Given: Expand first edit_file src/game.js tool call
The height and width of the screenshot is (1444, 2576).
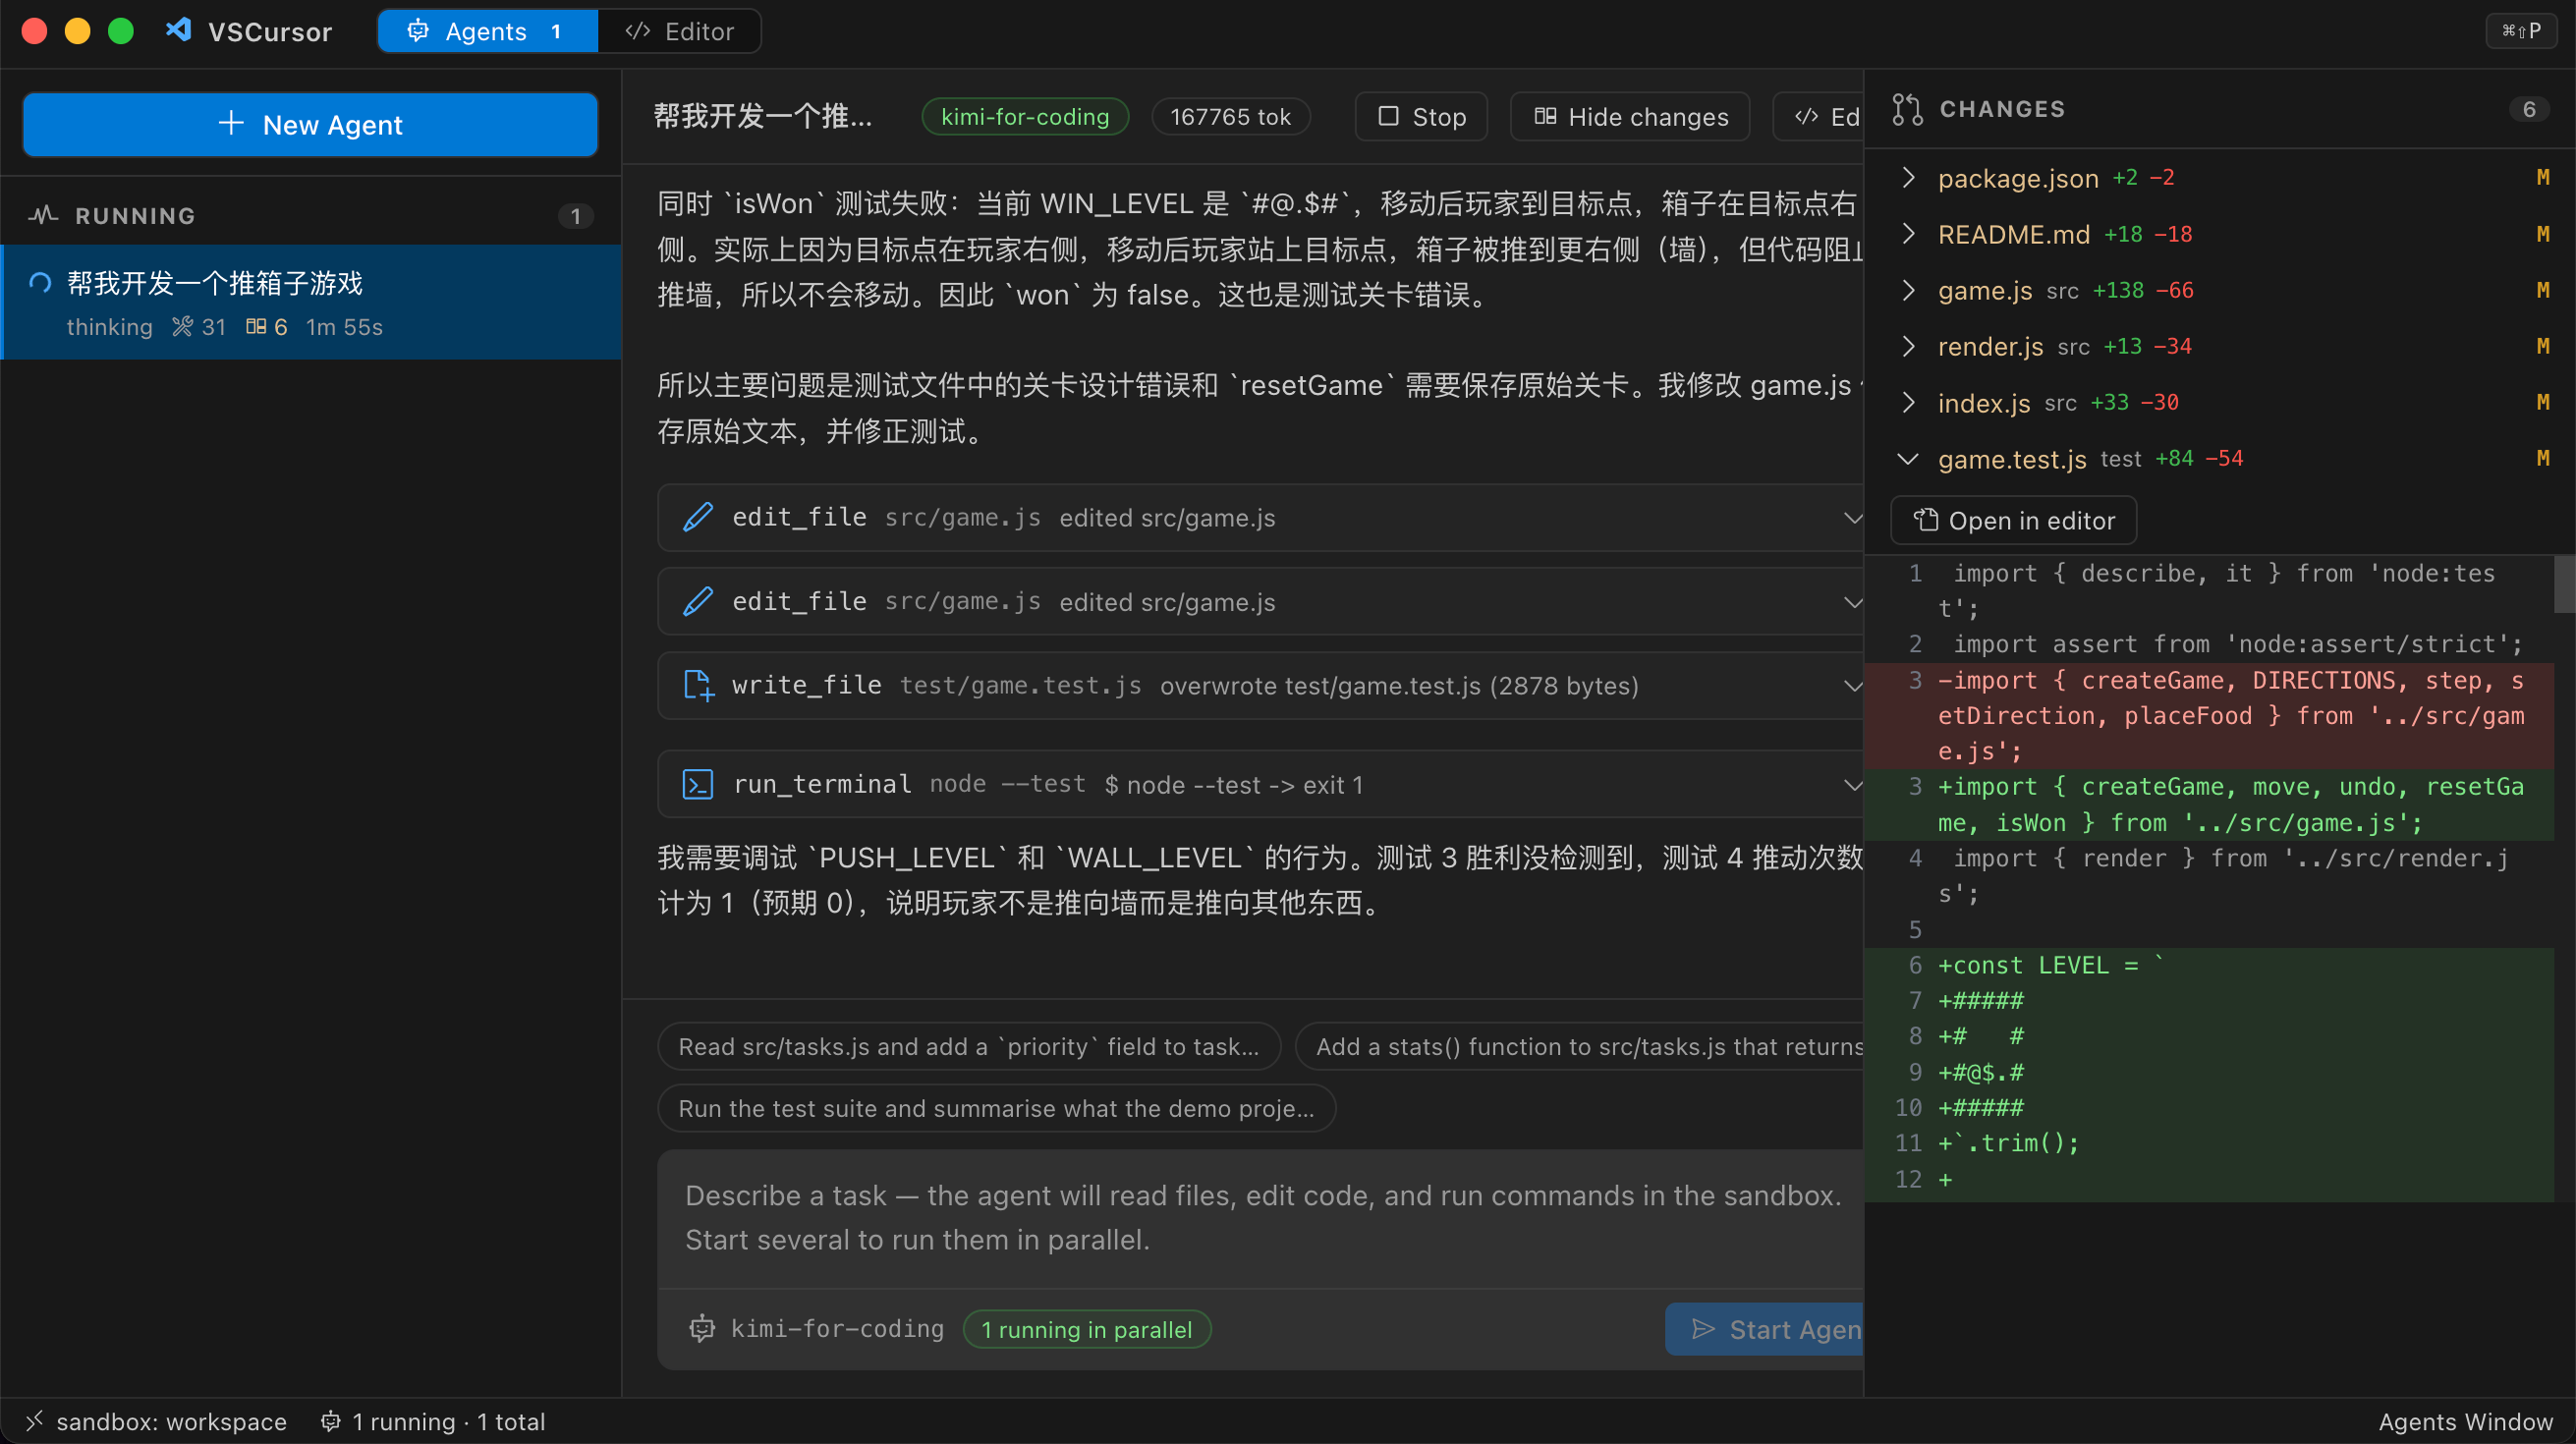Looking at the screenshot, I should pos(1852,517).
